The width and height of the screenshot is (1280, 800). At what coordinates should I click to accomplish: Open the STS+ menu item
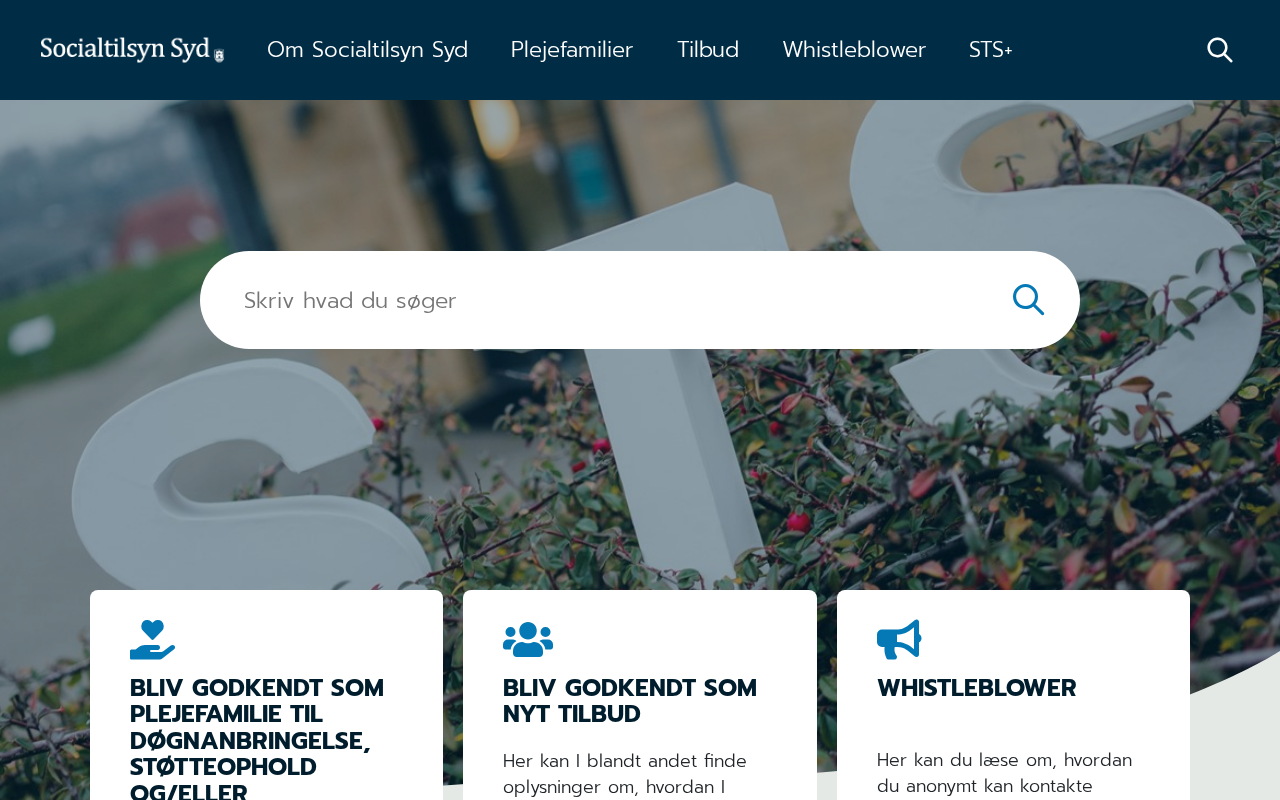[991, 50]
